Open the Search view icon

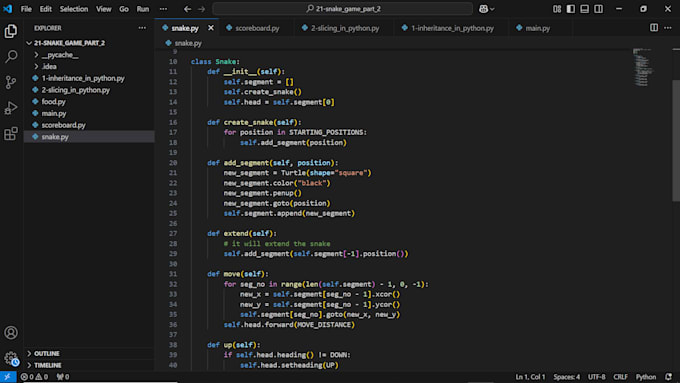click(11, 56)
